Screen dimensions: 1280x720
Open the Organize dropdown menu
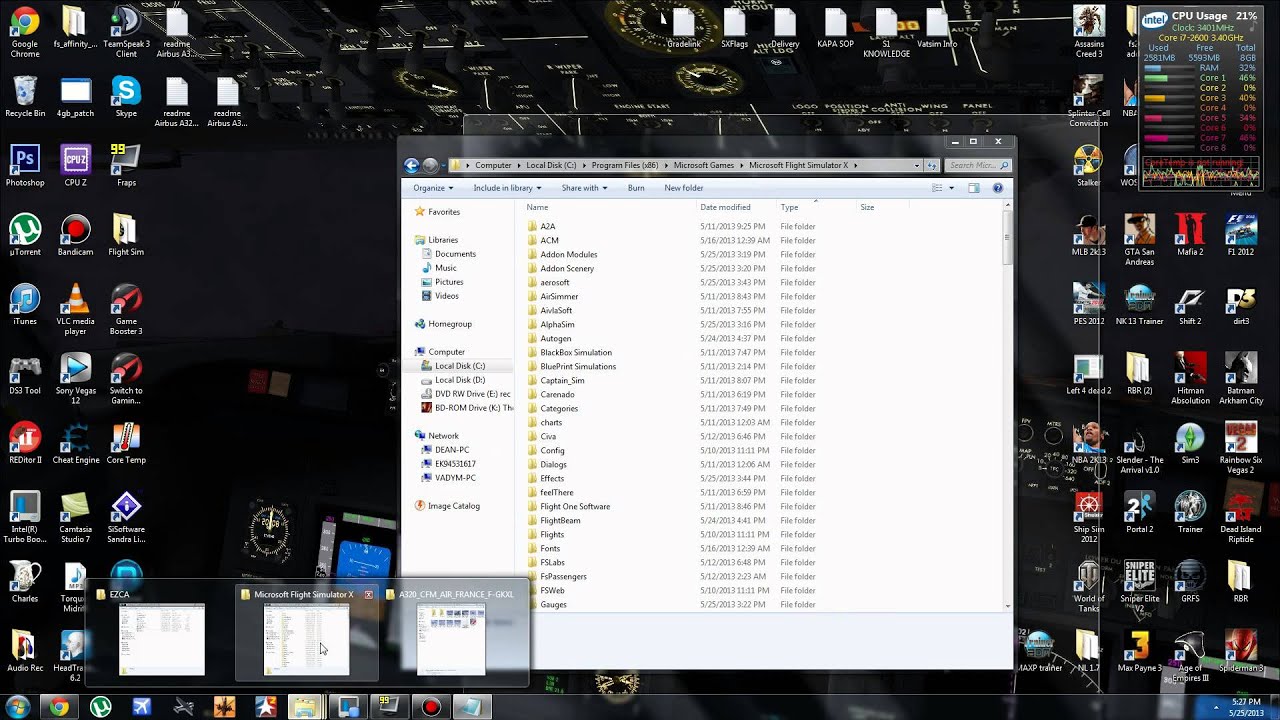tap(433, 188)
